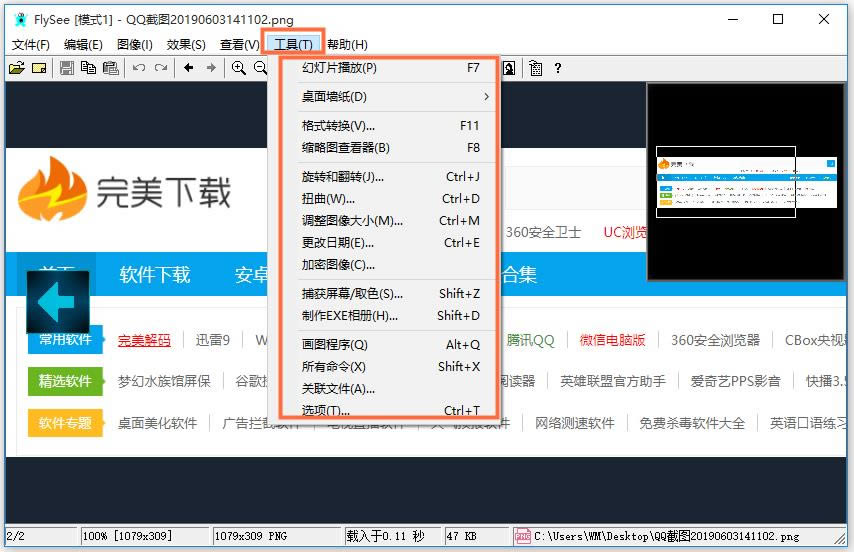Click the 精选软件 green label
The height and width of the screenshot is (552, 854).
pos(65,381)
